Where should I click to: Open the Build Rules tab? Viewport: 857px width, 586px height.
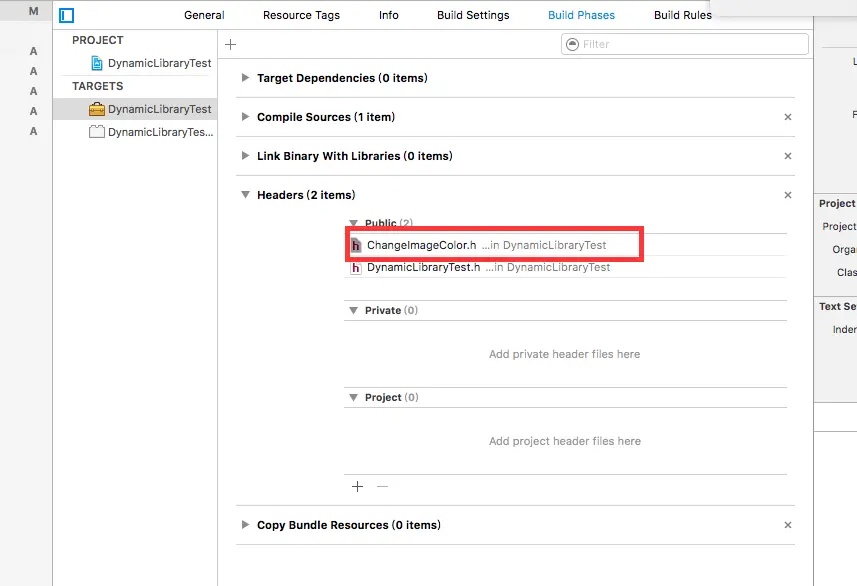click(x=683, y=15)
